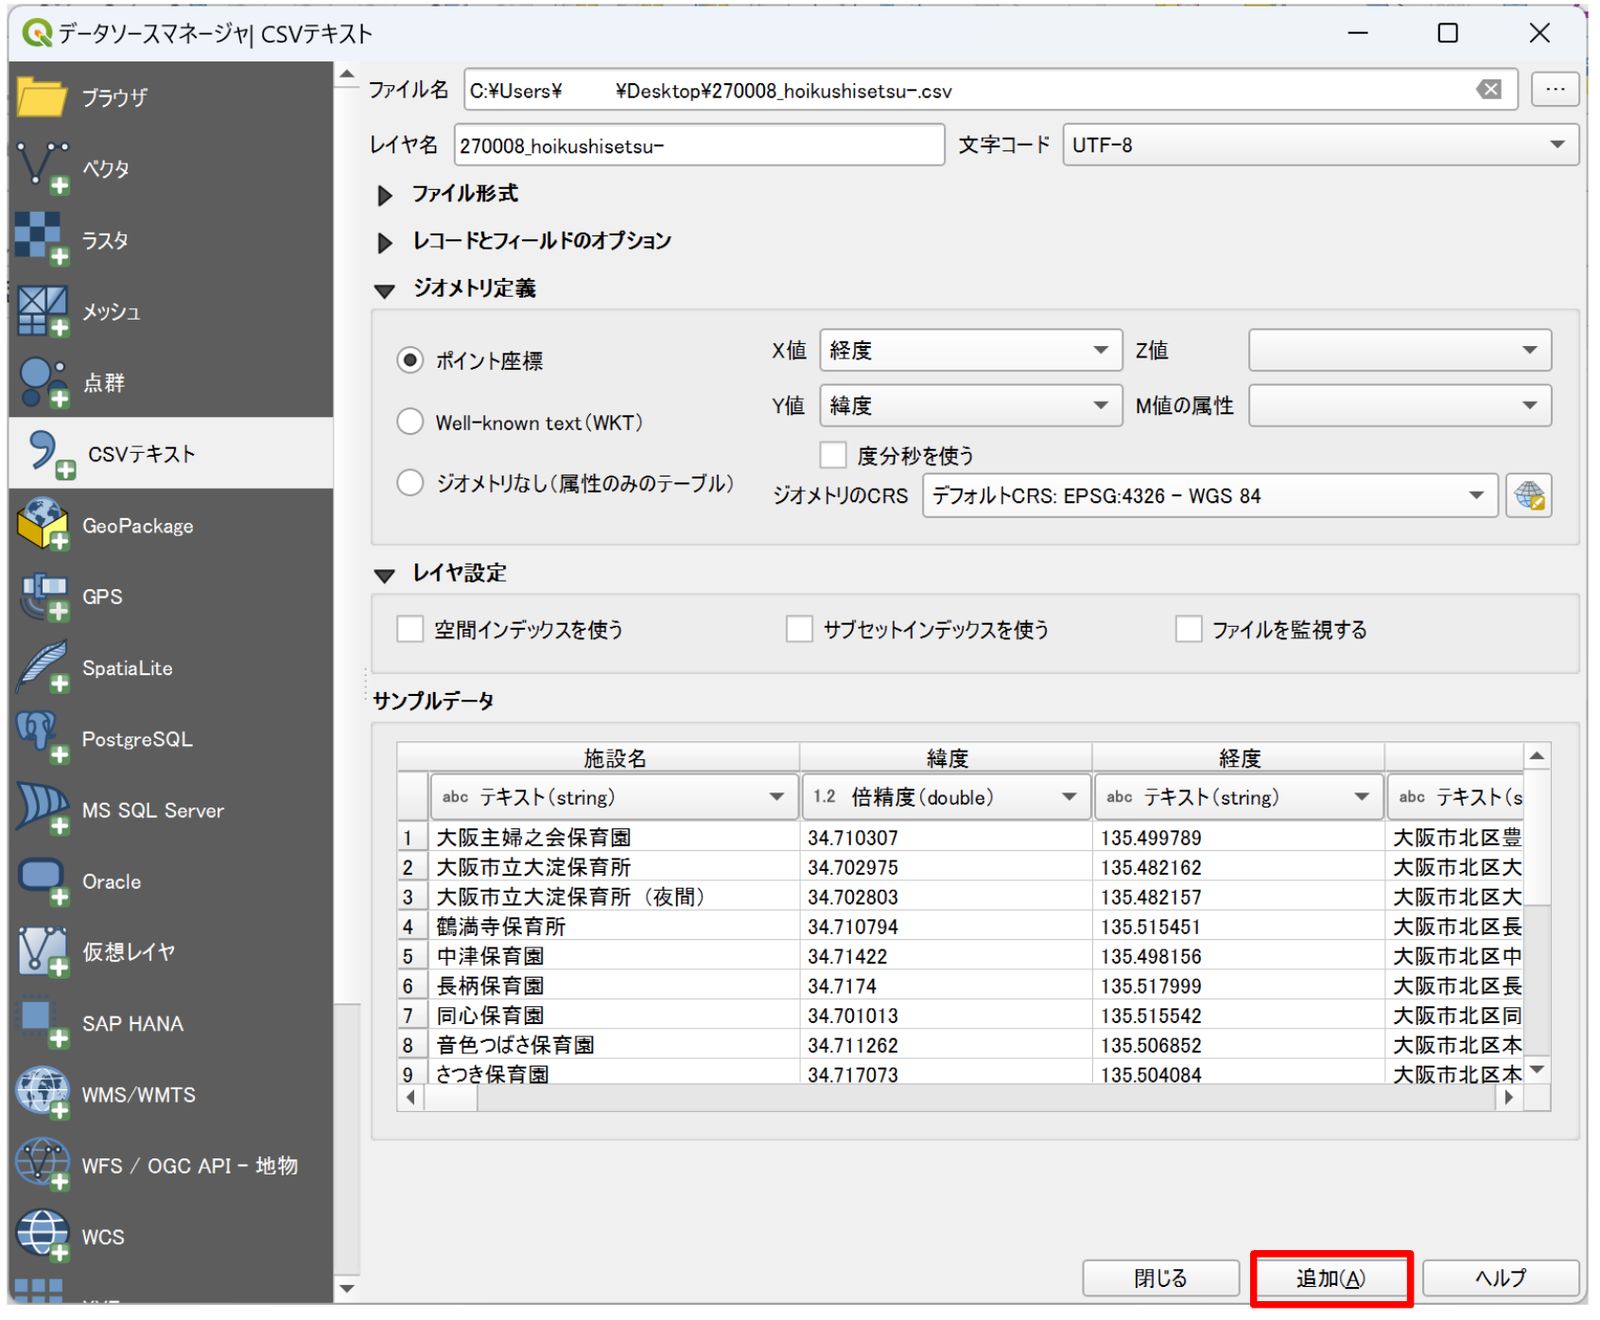1600x1320 pixels.
Task: Click the file browse (…) button
Action: point(1554,89)
